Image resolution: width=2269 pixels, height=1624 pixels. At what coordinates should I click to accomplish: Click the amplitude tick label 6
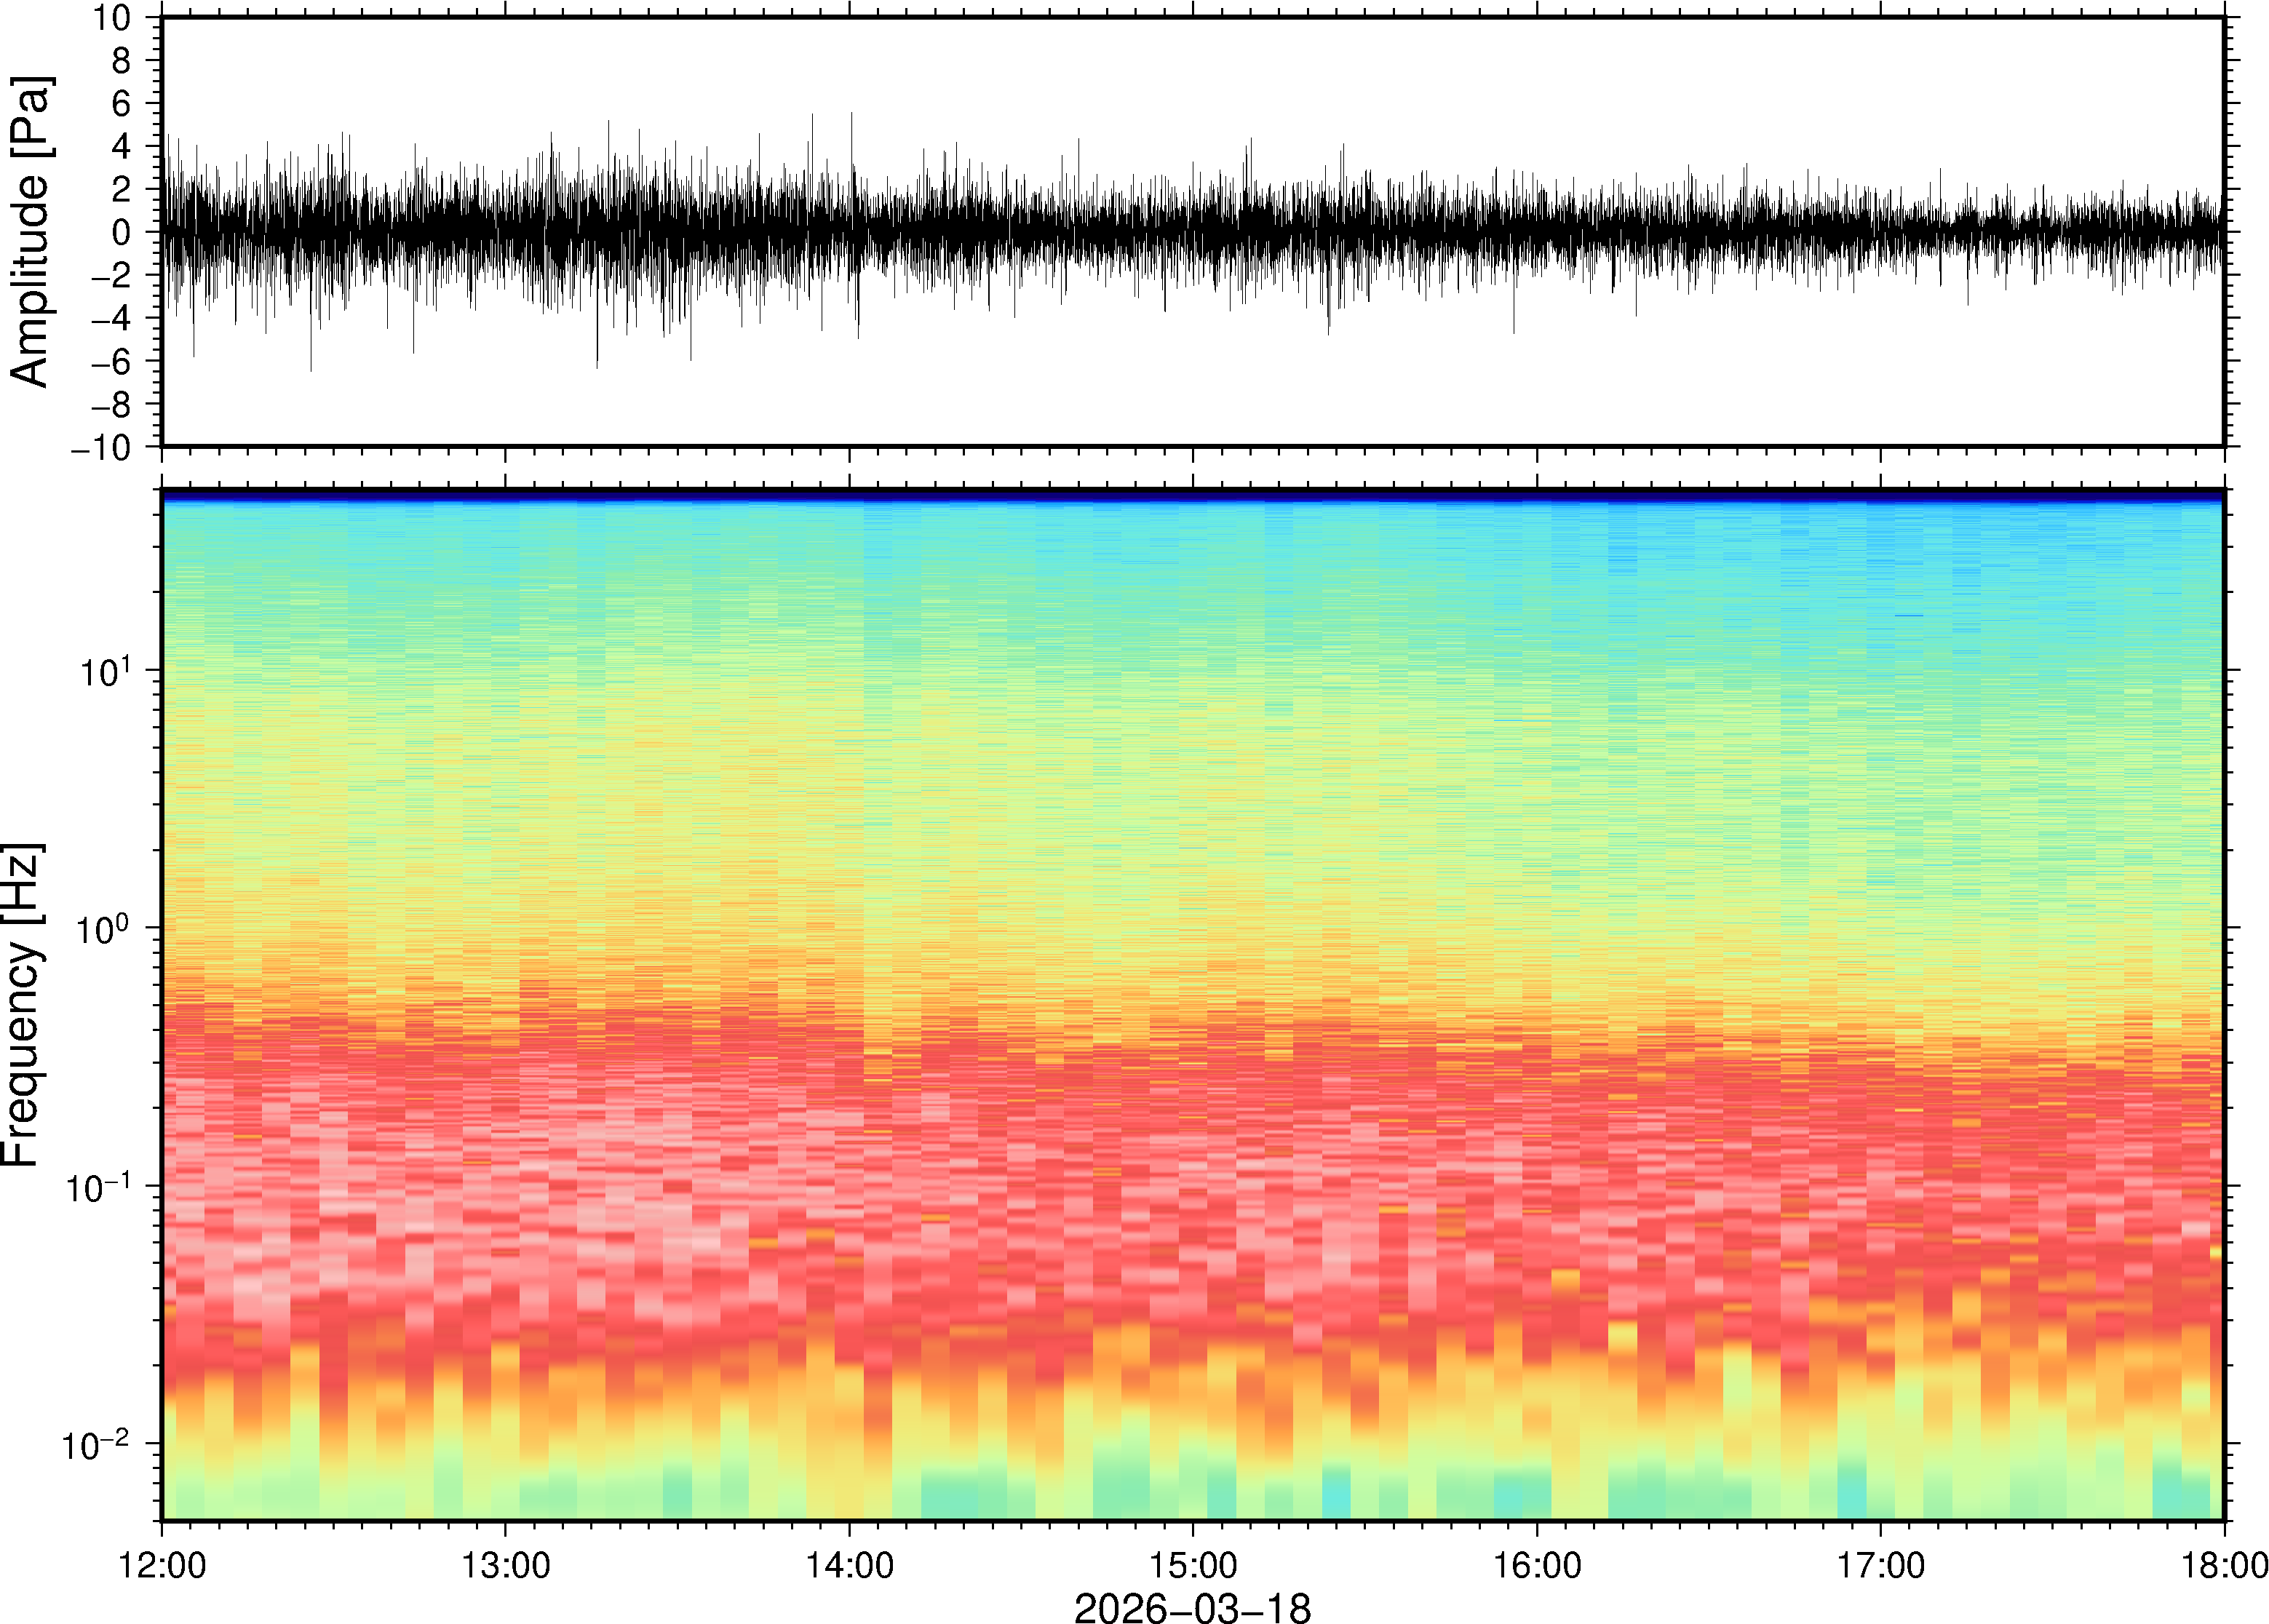point(122,104)
